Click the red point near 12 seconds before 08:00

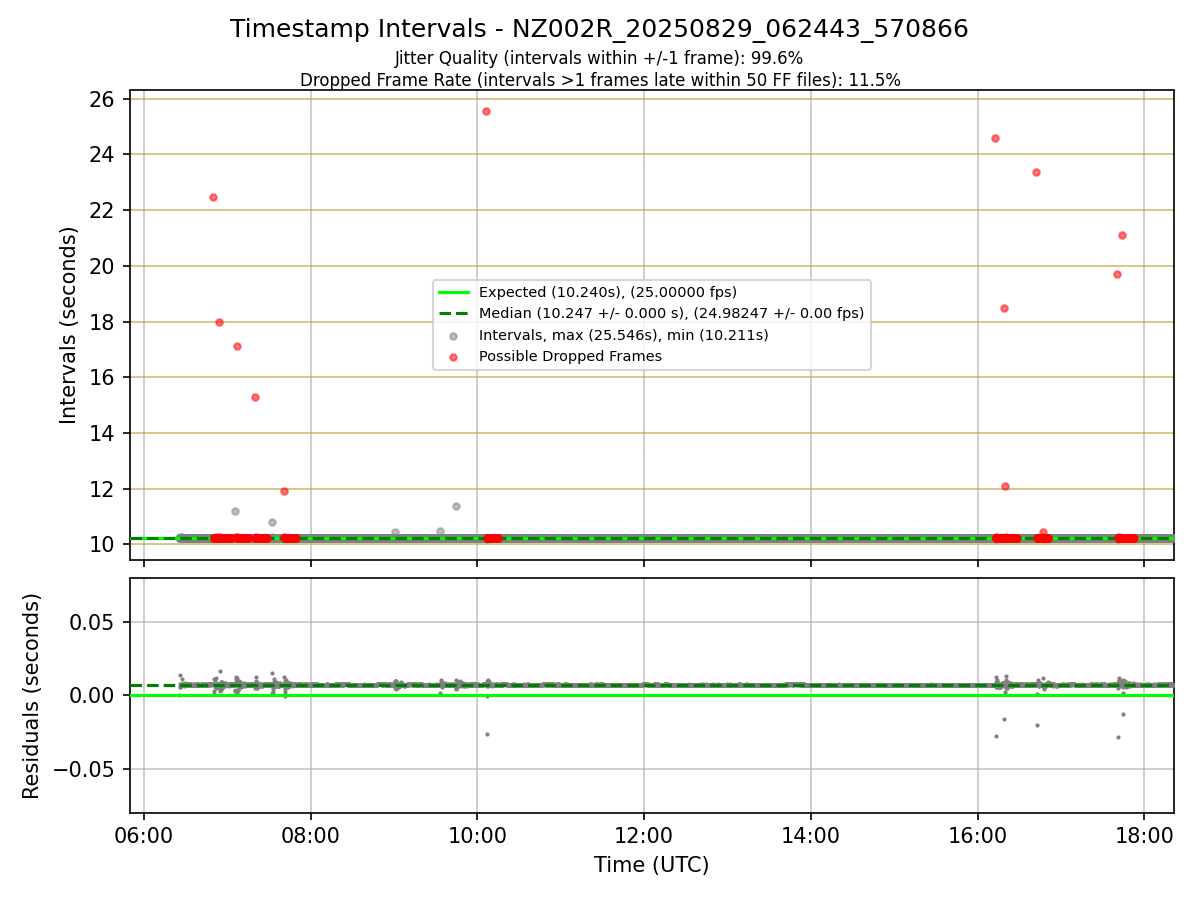[x=284, y=491]
